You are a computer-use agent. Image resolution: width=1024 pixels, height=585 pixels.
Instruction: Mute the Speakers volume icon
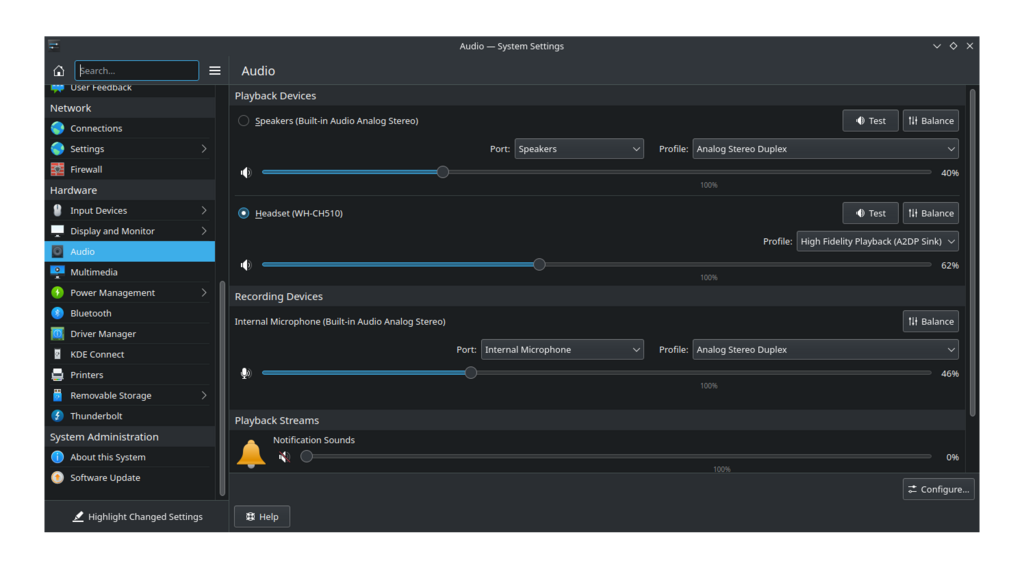coord(246,173)
